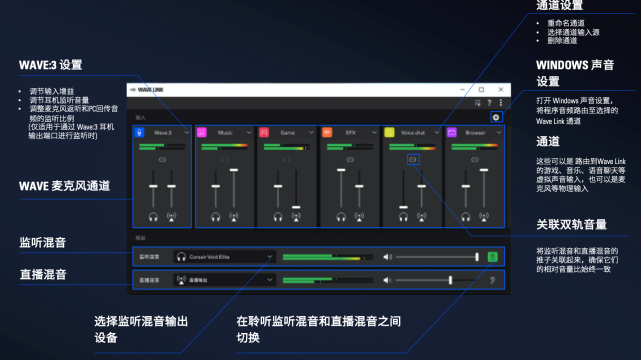Mute SFX channel headphones monitor output

(341, 217)
